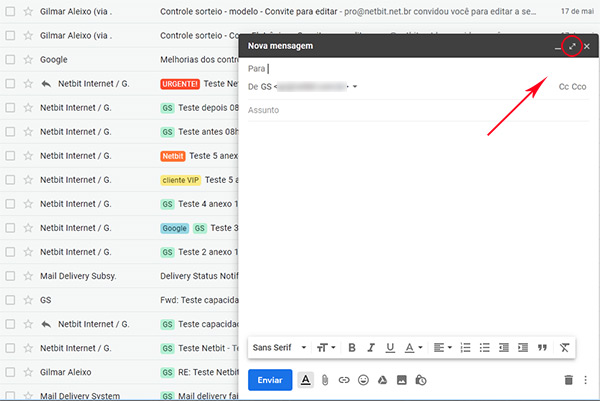Viewport: 600px width, 401px height.
Task: Select checkbox for Fwd: Teste capacida email
Action: [x=10, y=300]
